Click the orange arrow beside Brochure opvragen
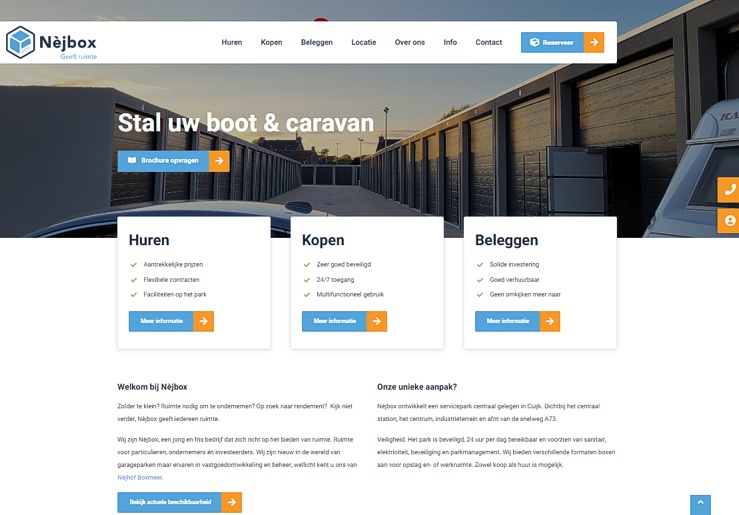The image size is (739, 515). click(219, 161)
